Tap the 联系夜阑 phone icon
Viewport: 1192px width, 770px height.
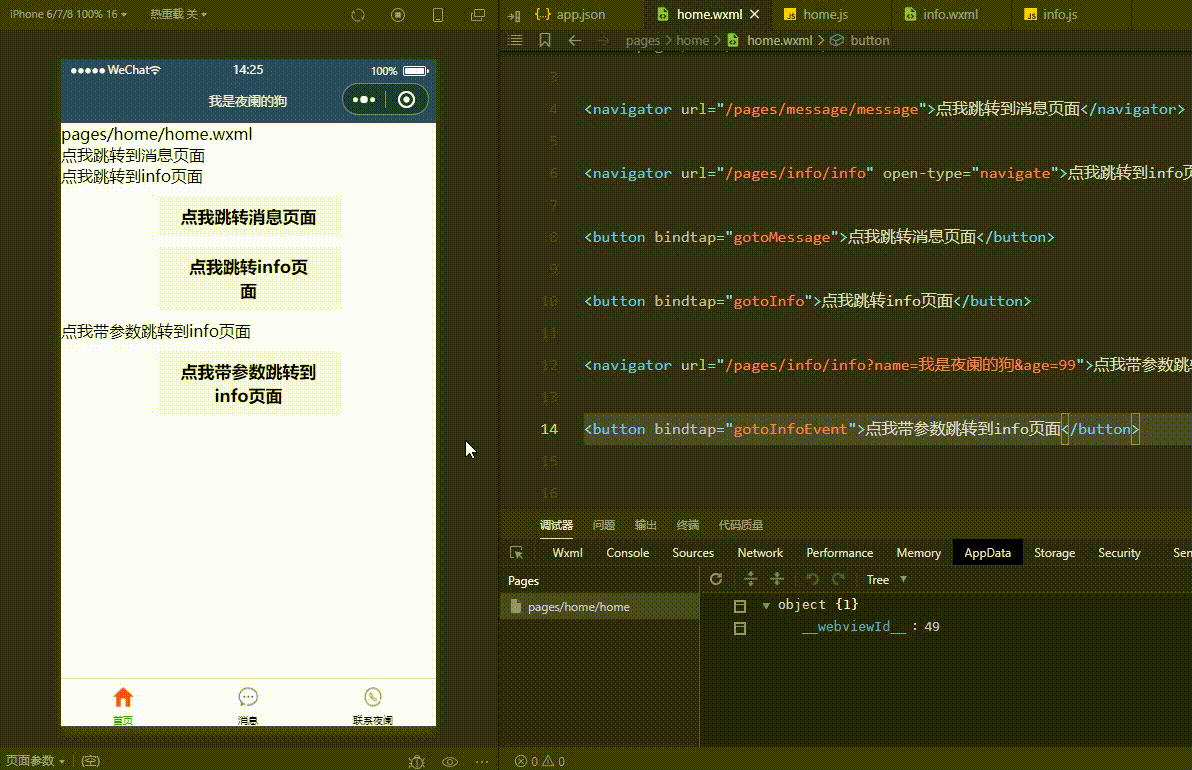tap(373, 698)
